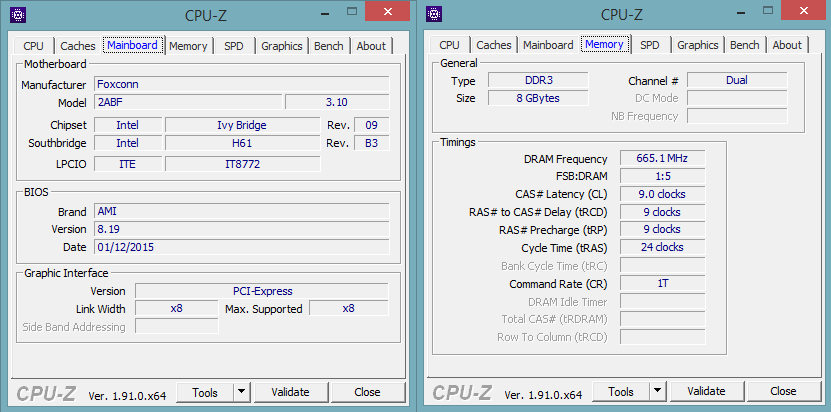This screenshot has height=412, width=831.
Task: Click Chipset name field Ivy Bridge
Action: [242, 125]
